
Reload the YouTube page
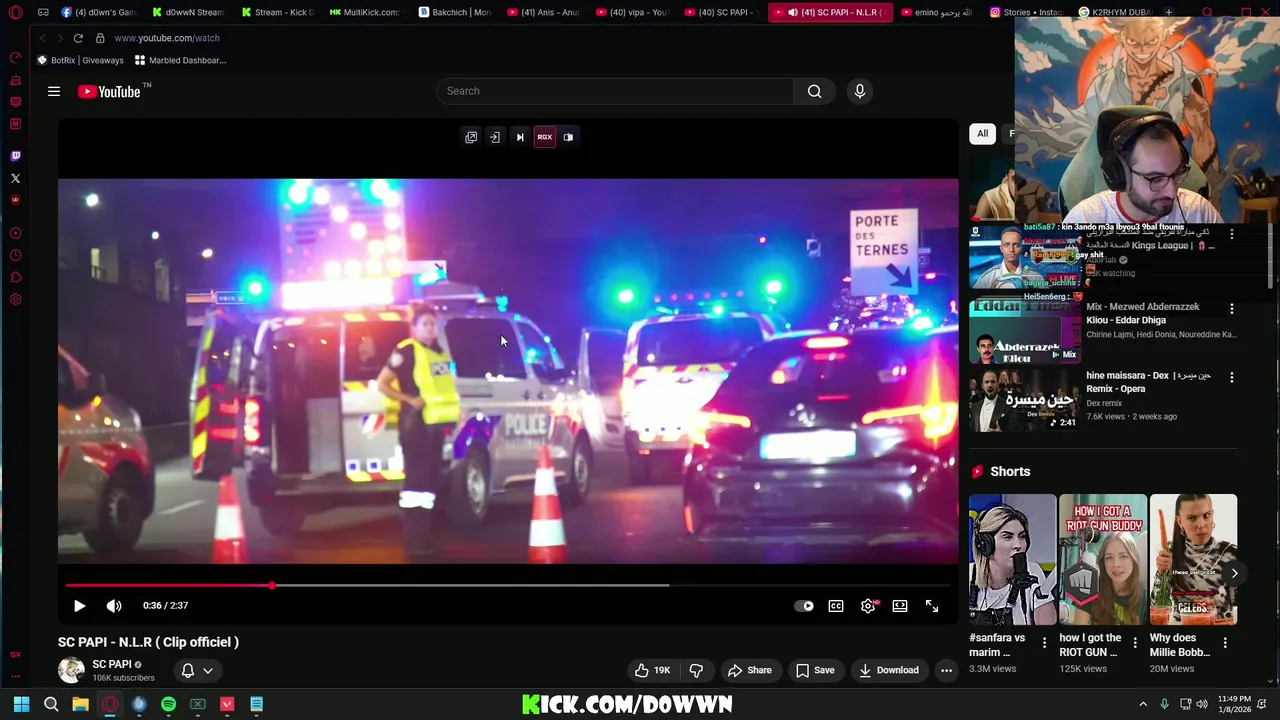tap(78, 38)
